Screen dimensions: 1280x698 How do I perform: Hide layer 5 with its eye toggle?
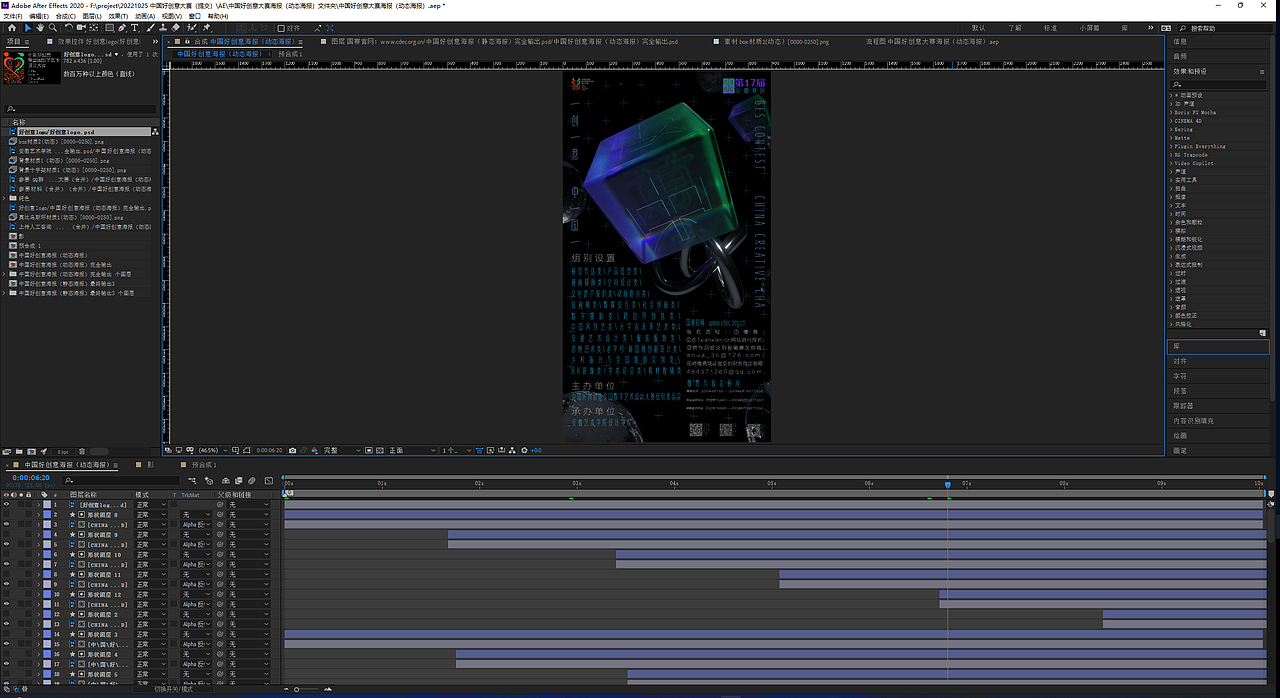(x=7, y=545)
